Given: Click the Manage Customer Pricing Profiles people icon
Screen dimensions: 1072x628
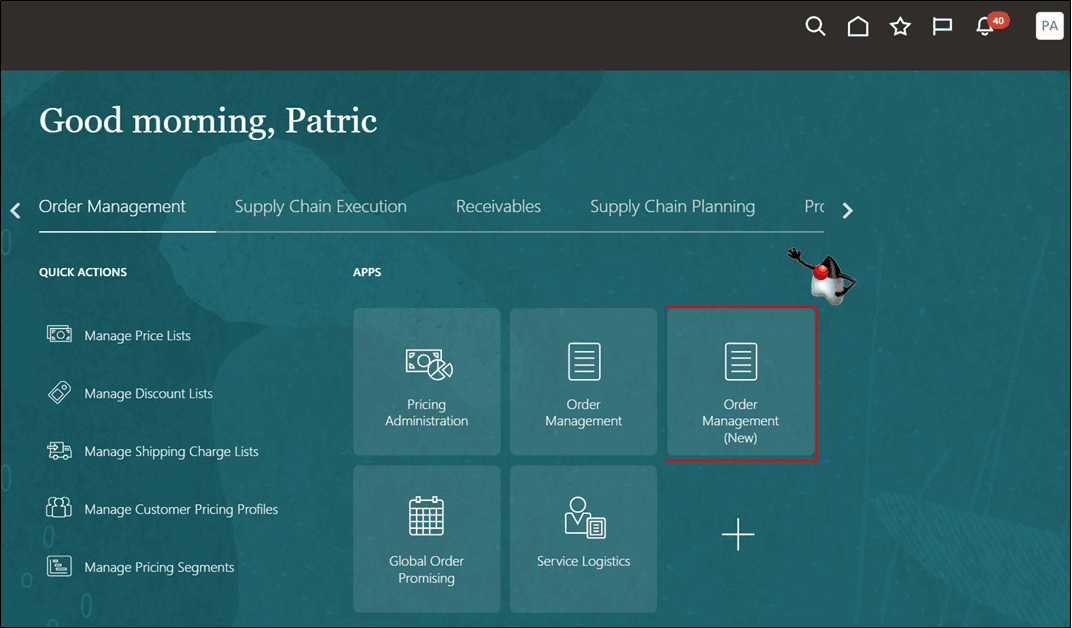Looking at the screenshot, I should click(x=59, y=508).
